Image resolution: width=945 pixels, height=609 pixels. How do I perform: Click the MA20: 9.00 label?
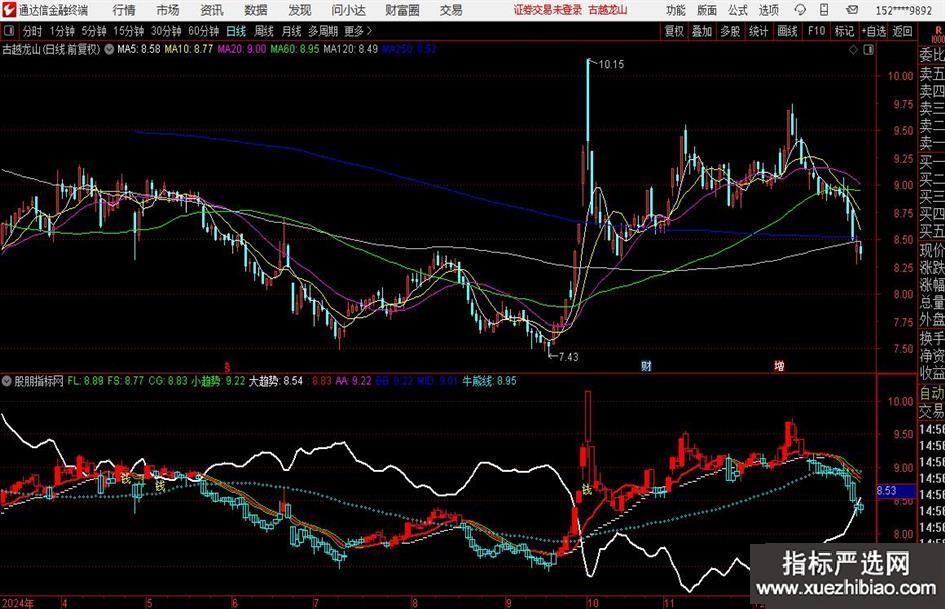pyautogui.click(x=242, y=49)
